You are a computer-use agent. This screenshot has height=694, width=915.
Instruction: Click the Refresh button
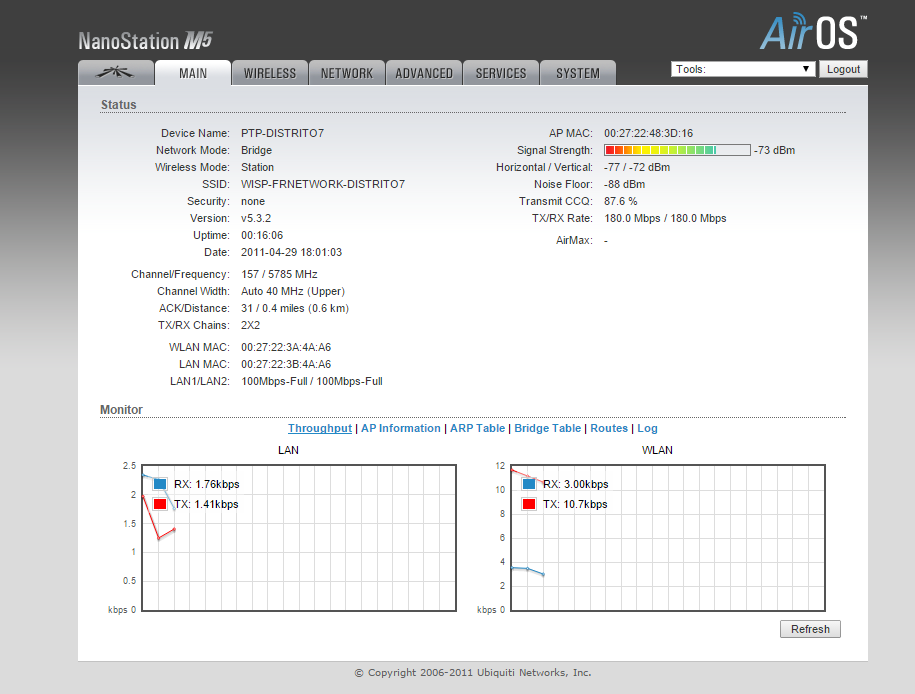pos(810,629)
